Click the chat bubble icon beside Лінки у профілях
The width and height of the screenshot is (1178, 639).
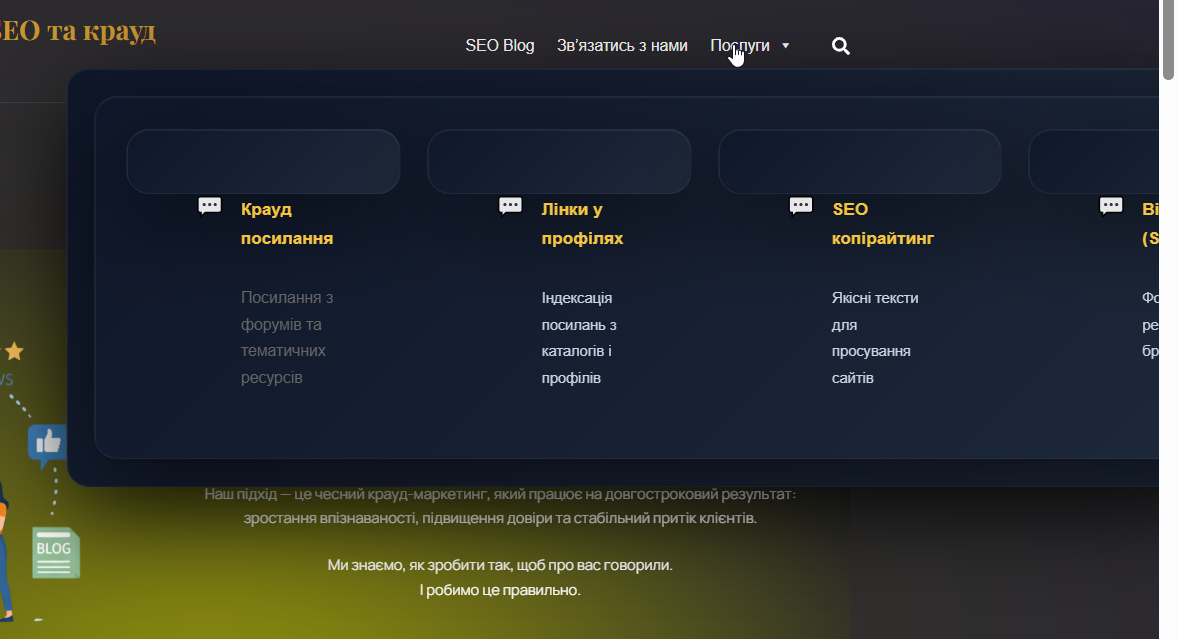pos(510,206)
